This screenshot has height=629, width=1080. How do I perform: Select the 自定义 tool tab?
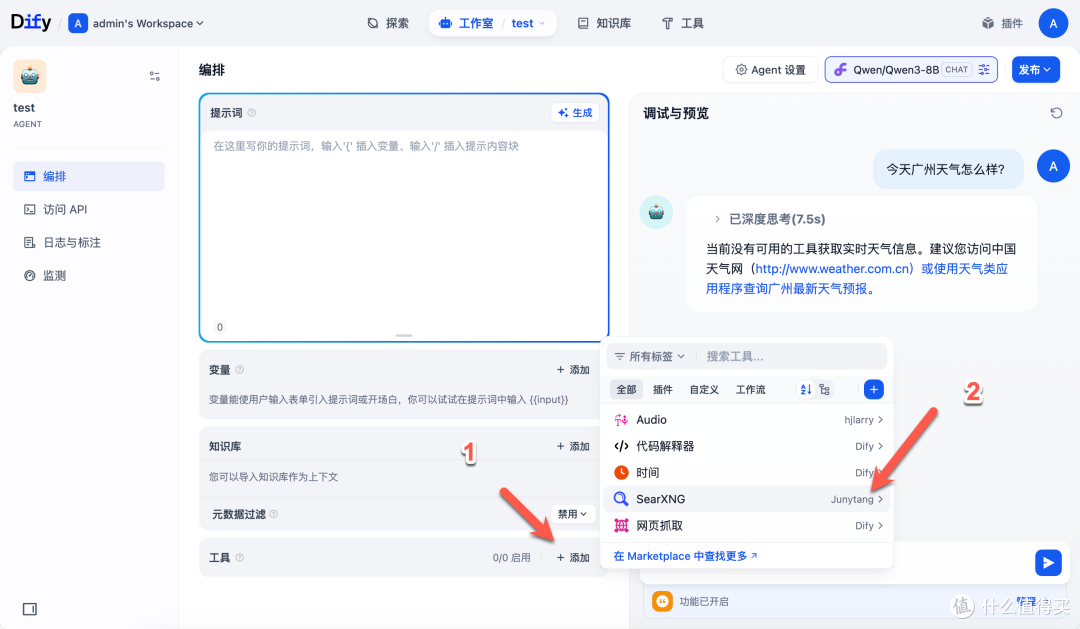(x=704, y=390)
